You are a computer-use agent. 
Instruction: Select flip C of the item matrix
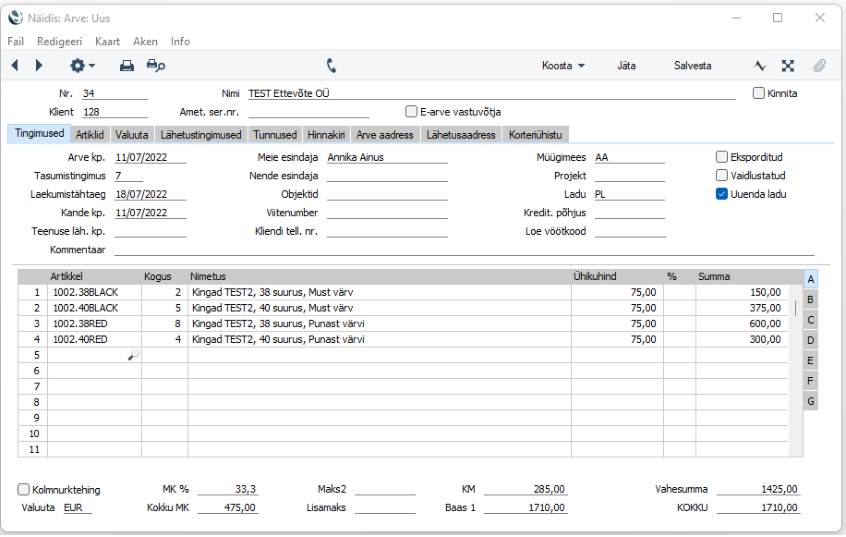(810, 320)
